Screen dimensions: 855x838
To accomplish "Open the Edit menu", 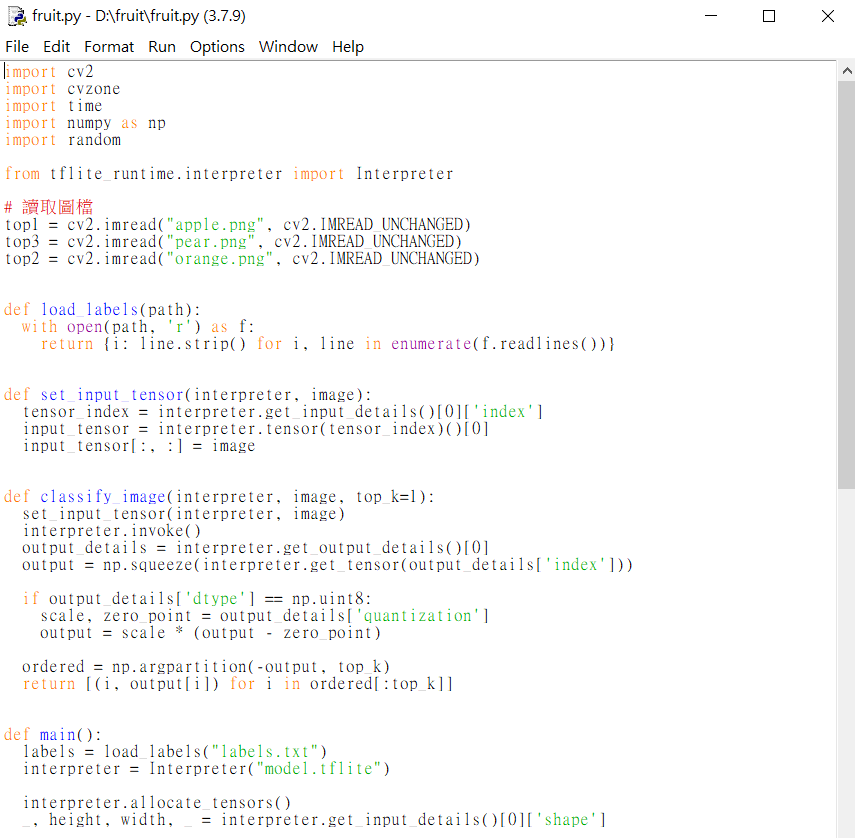I will tap(56, 47).
